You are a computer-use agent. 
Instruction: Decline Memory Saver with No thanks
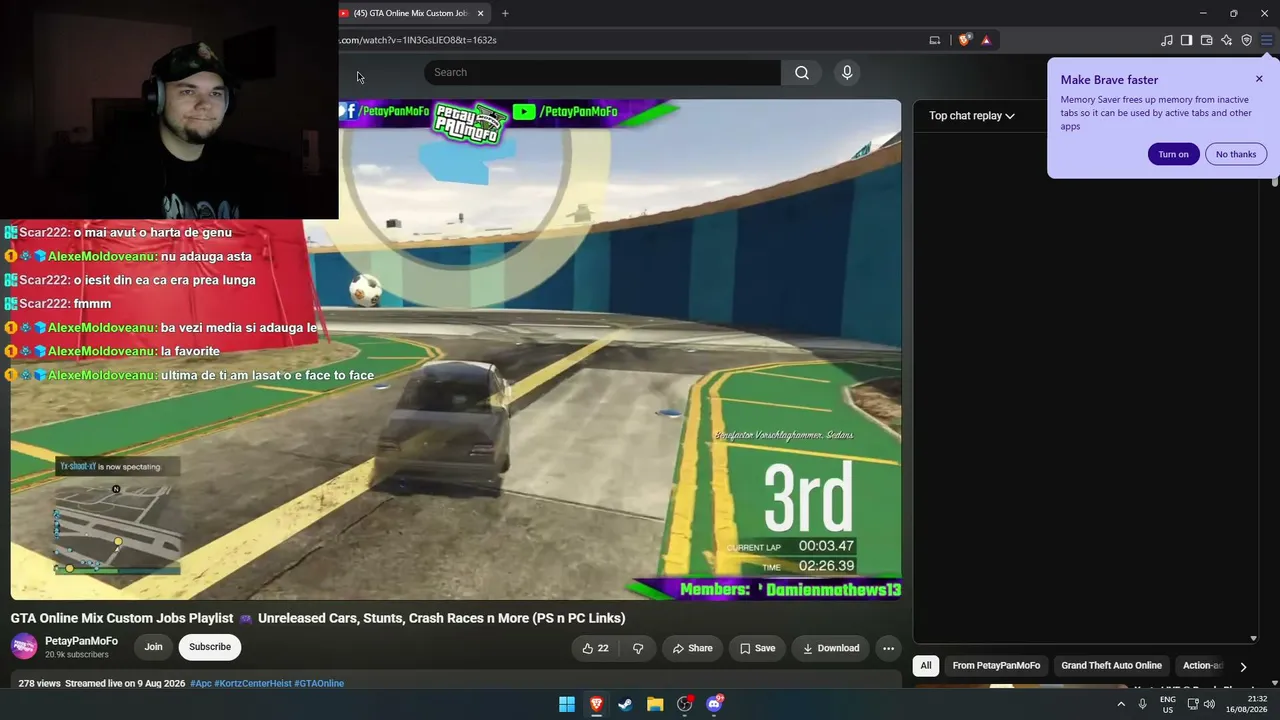tap(1236, 154)
